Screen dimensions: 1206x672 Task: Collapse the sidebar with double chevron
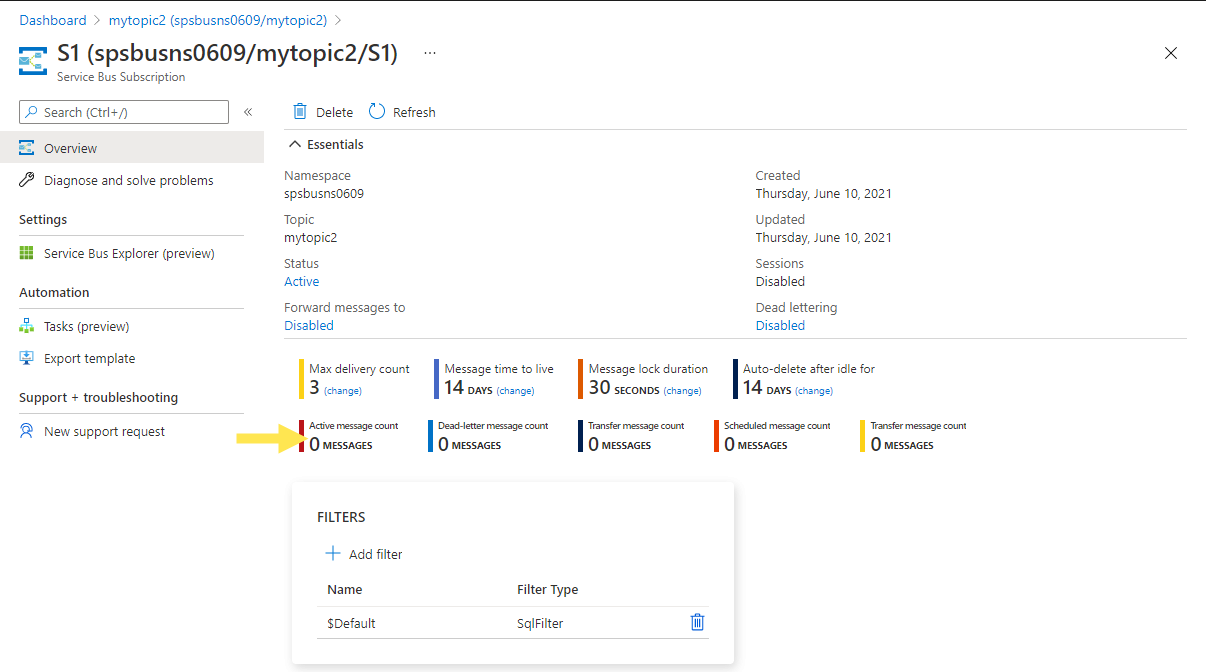pos(248,112)
